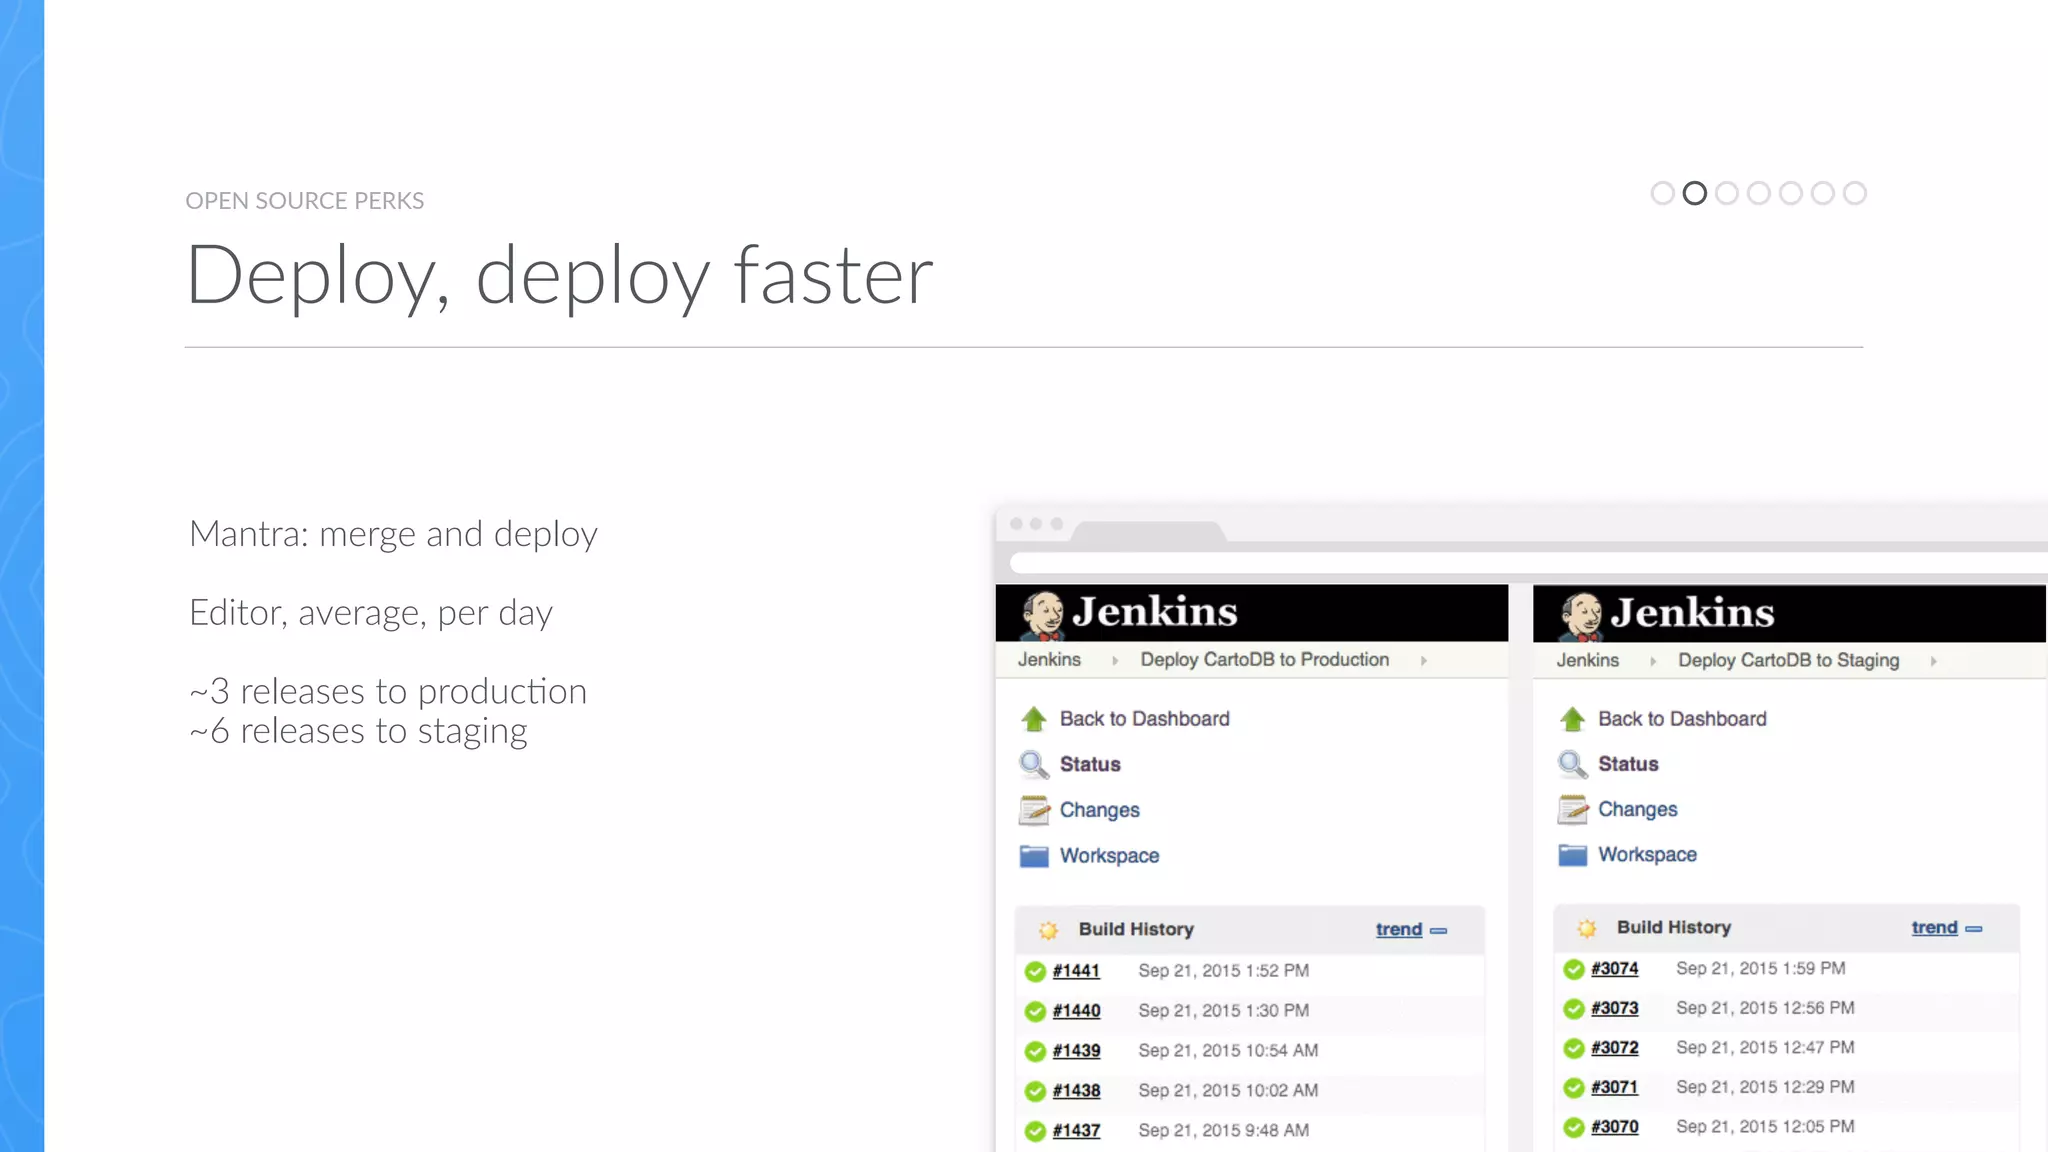Open the Jenkins breadcrumb in the Production panel
The width and height of the screenshot is (2048, 1152).
(x=1049, y=660)
